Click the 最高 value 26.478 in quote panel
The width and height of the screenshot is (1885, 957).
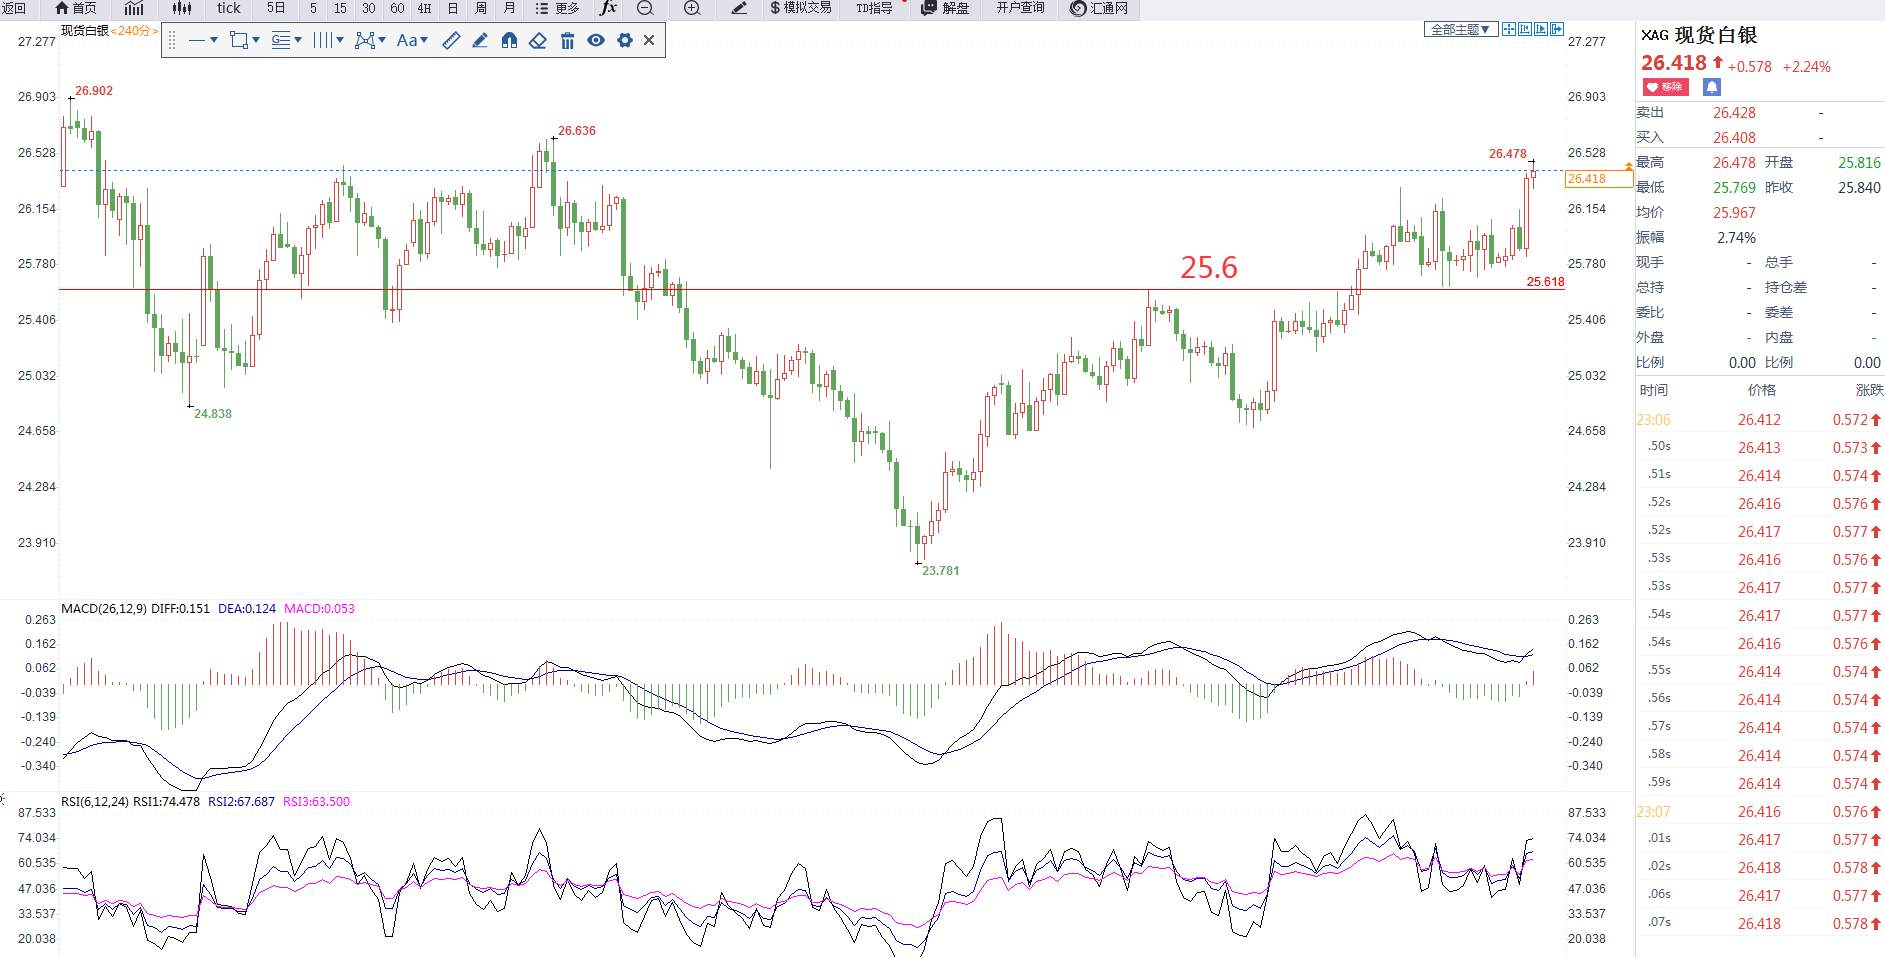pyautogui.click(x=1734, y=163)
